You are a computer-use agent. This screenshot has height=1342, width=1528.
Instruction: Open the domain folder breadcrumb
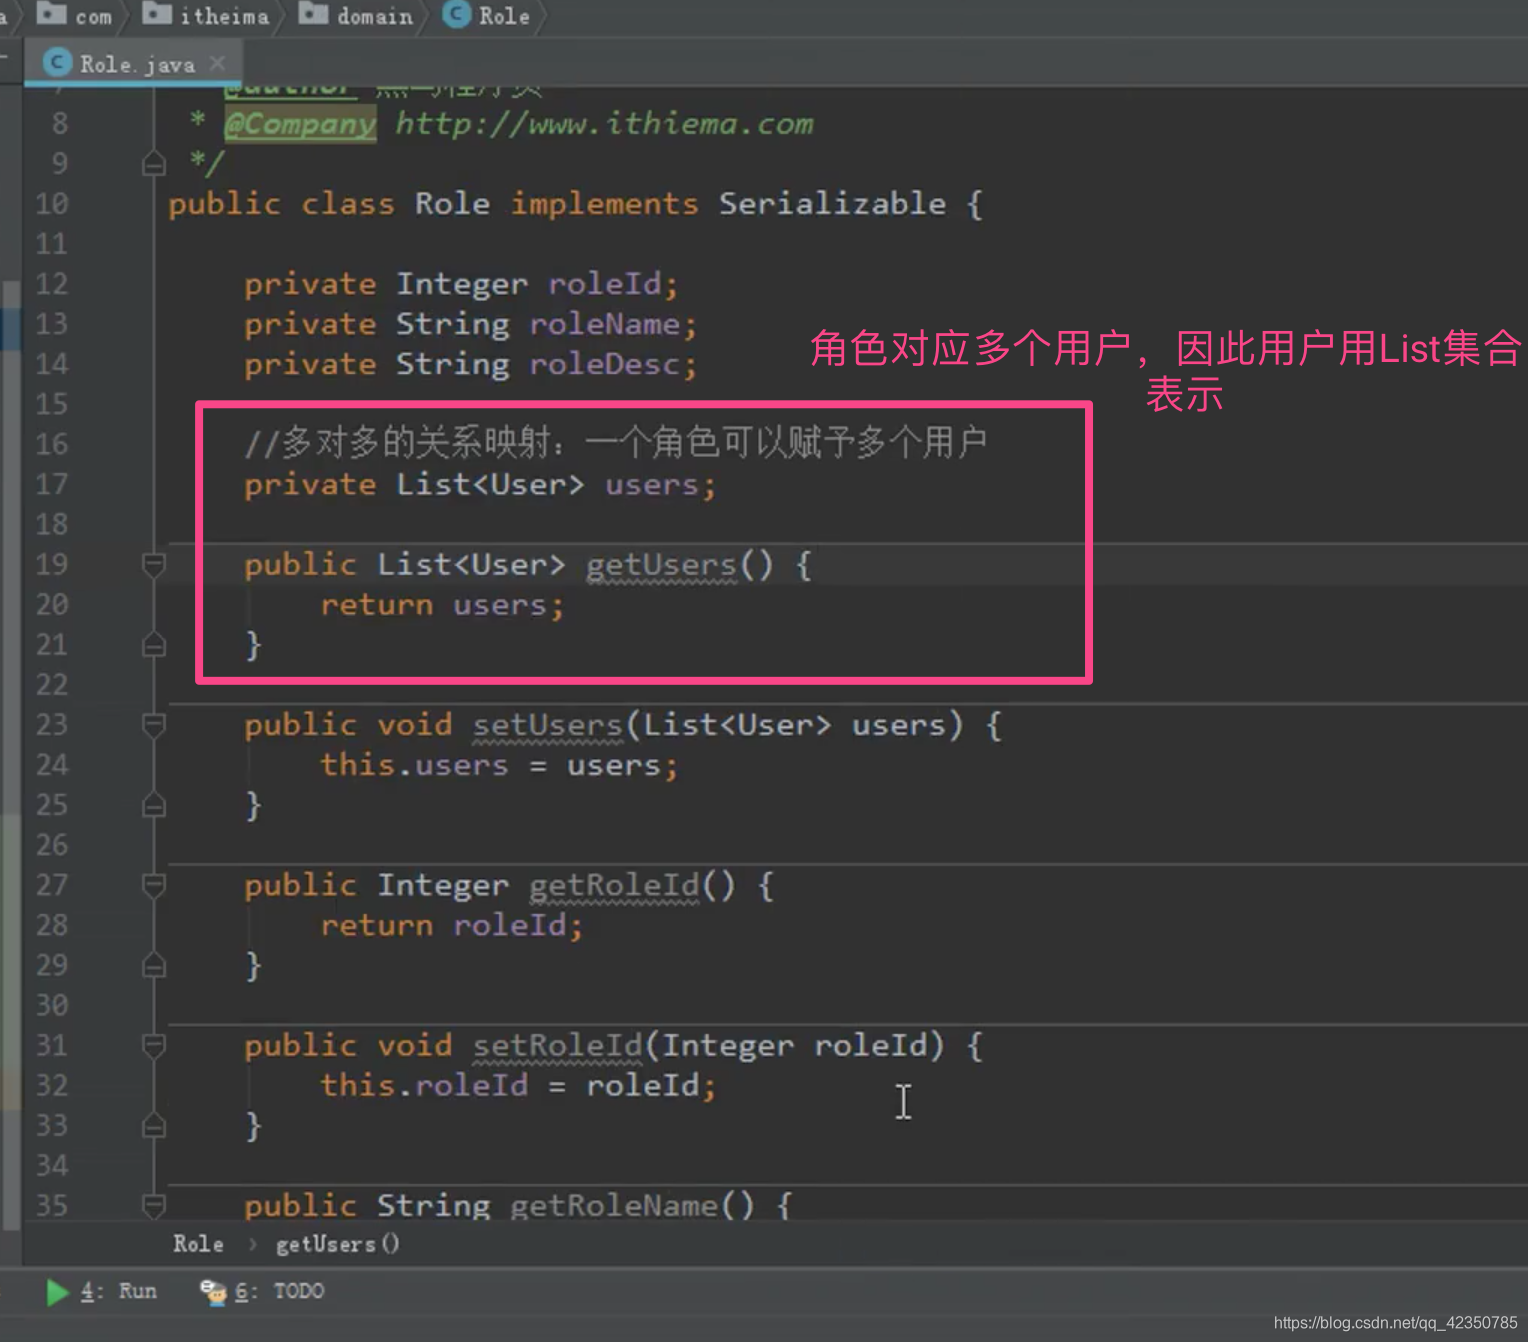(x=356, y=15)
